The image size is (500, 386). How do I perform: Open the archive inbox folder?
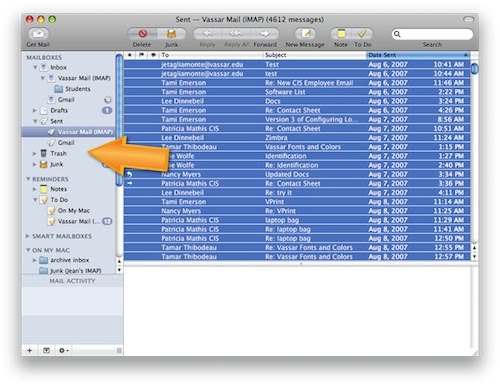(x=70, y=260)
